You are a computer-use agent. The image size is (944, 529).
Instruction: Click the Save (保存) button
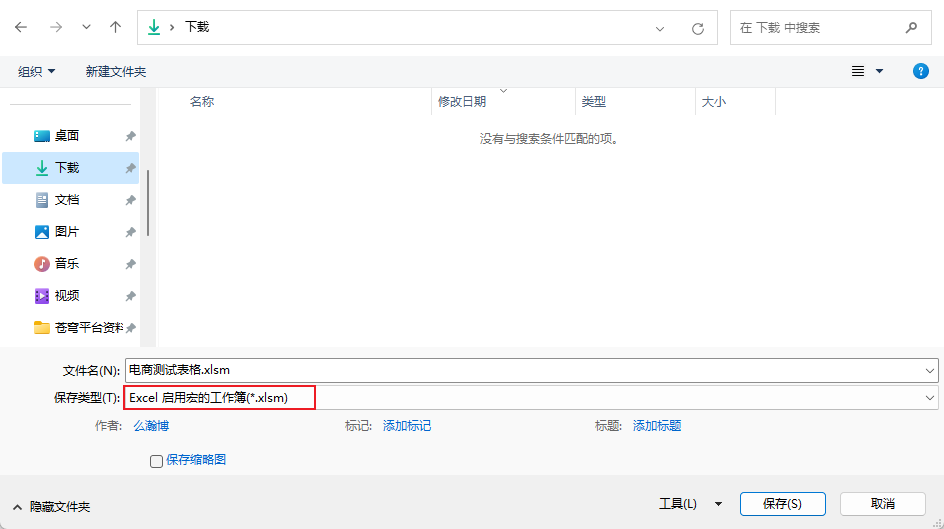coord(782,504)
